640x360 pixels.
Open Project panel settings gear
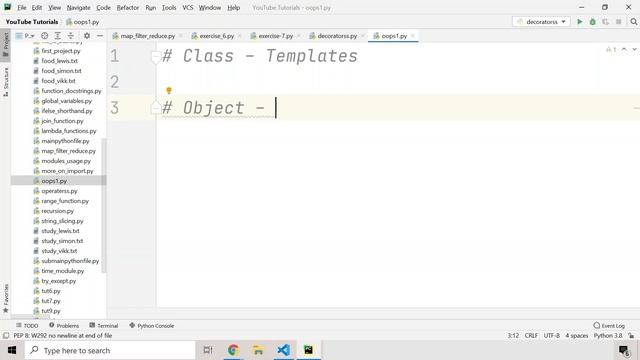(87, 36)
